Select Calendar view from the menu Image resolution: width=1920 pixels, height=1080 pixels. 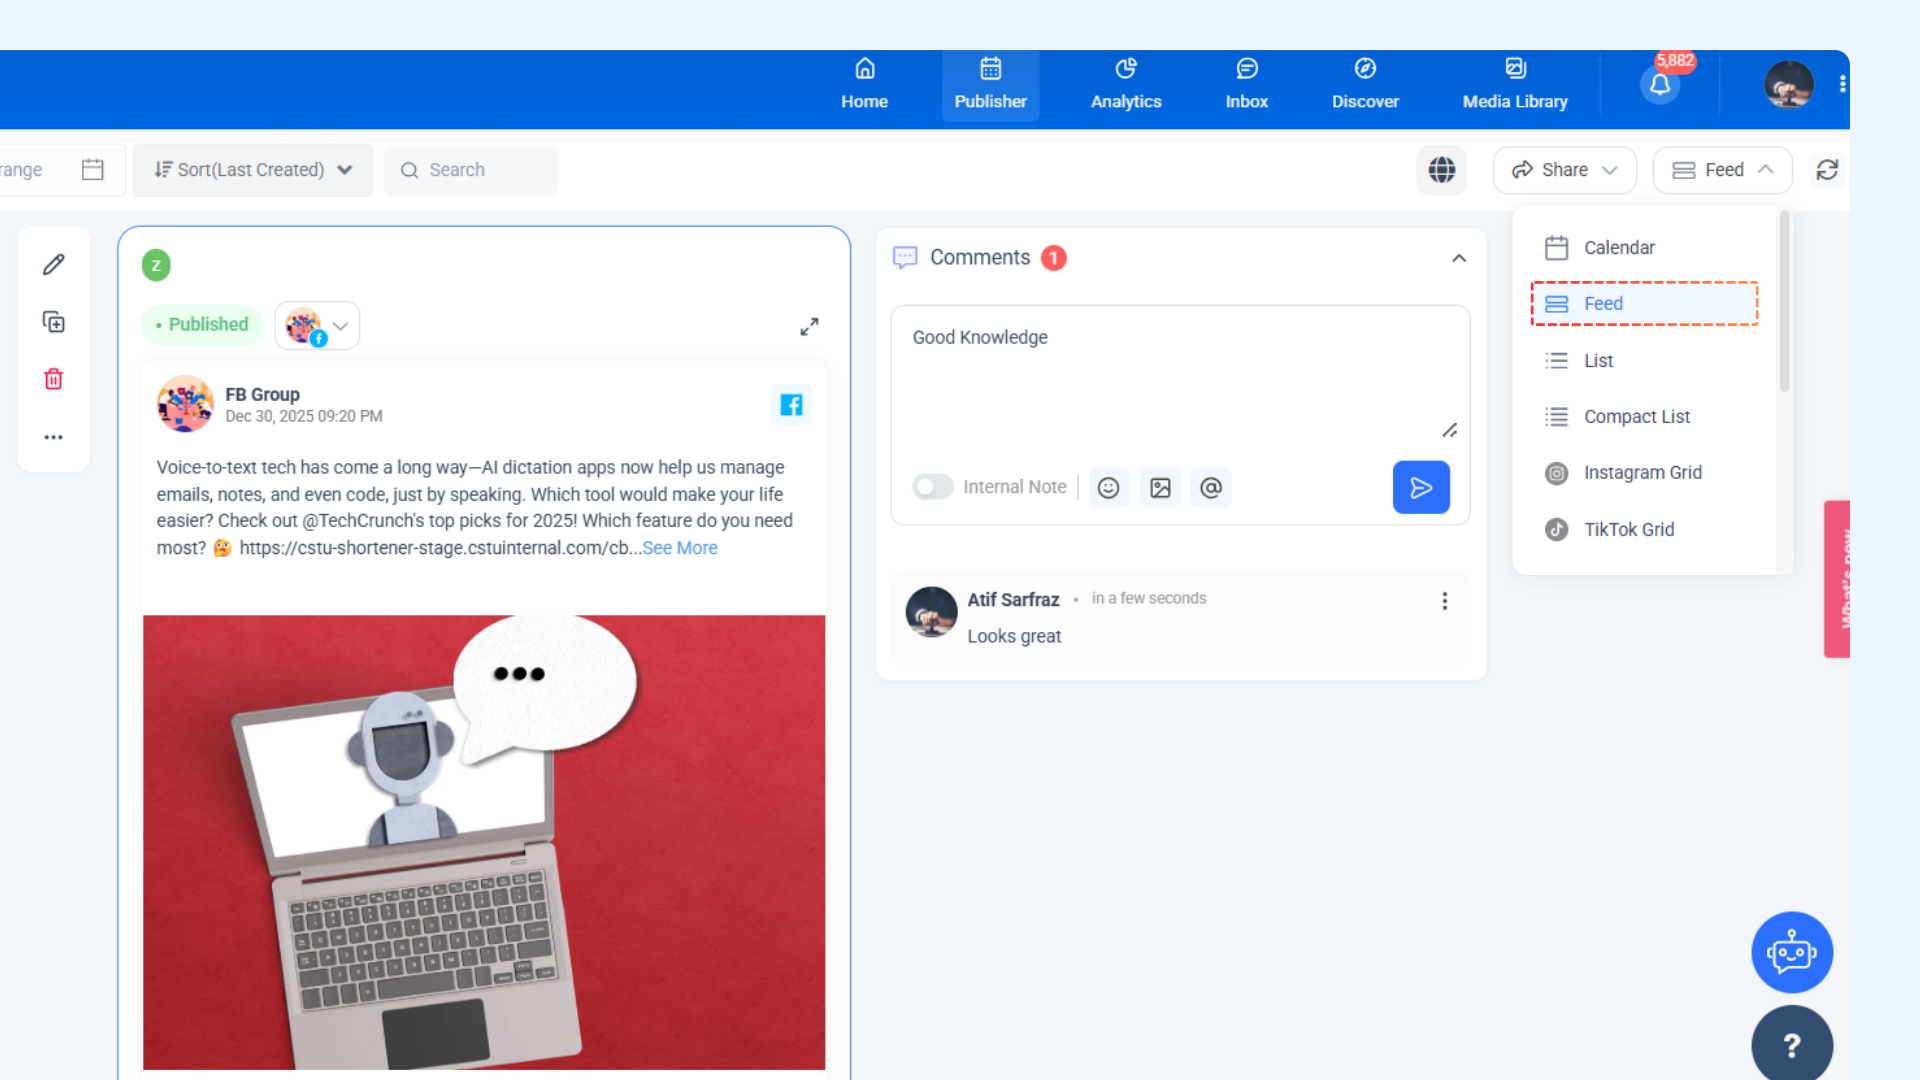click(x=1618, y=248)
